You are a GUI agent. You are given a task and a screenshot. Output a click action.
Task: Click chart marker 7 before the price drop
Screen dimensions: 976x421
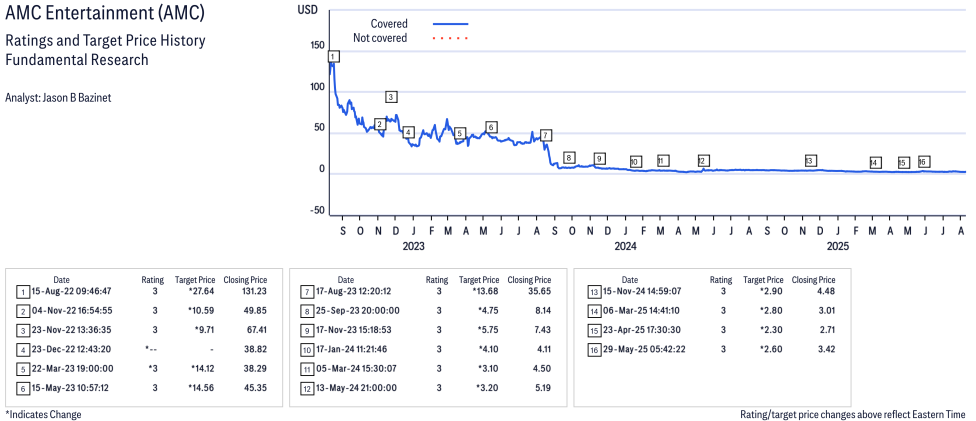545,135
